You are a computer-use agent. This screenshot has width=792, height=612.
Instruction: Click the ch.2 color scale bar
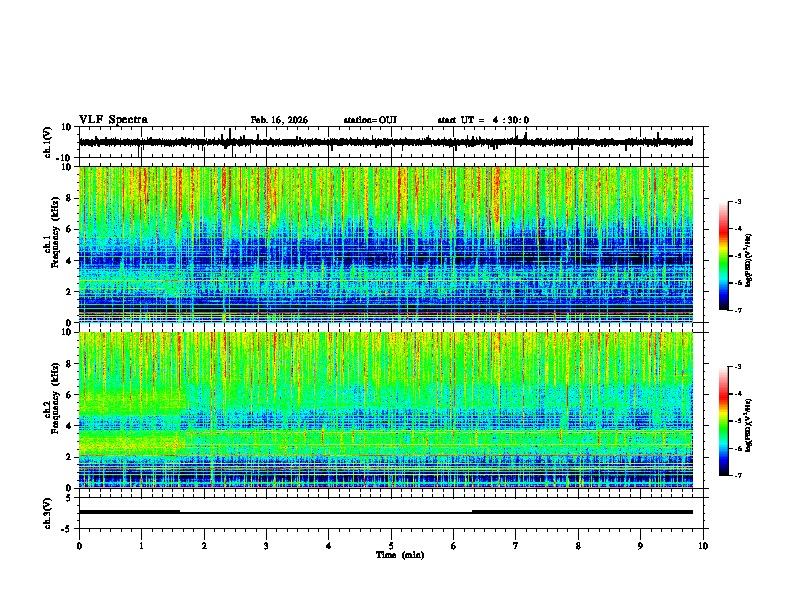coord(723,421)
